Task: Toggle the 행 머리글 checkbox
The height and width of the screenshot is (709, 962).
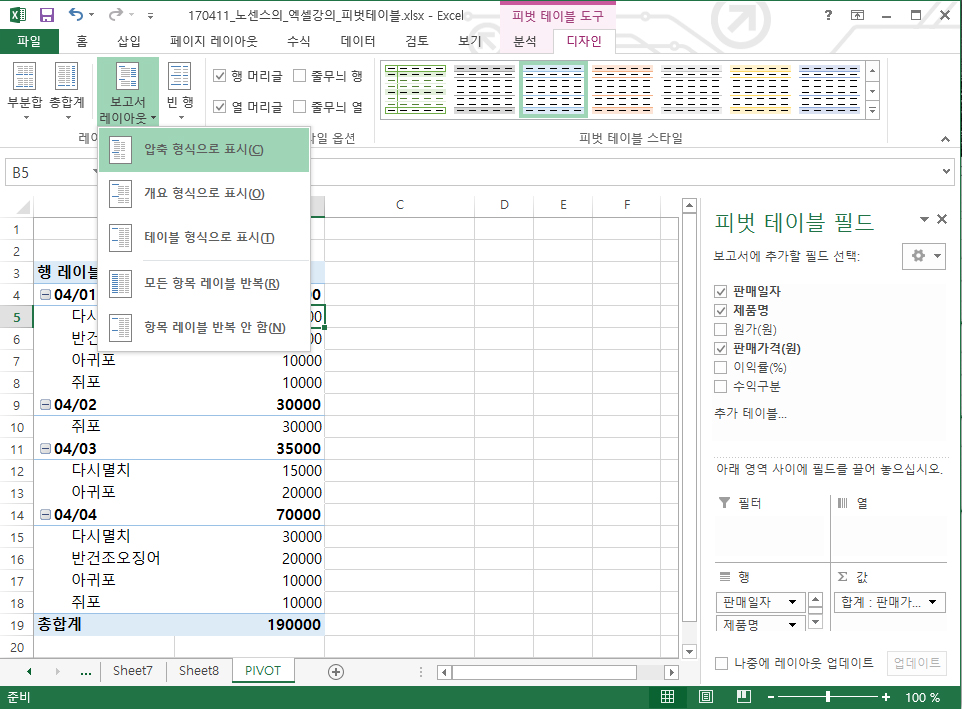Action: click(219, 75)
